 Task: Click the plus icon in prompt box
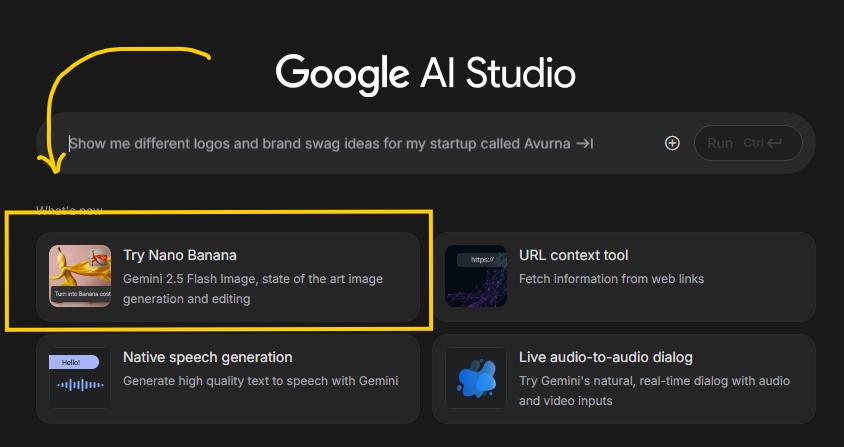[672, 143]
